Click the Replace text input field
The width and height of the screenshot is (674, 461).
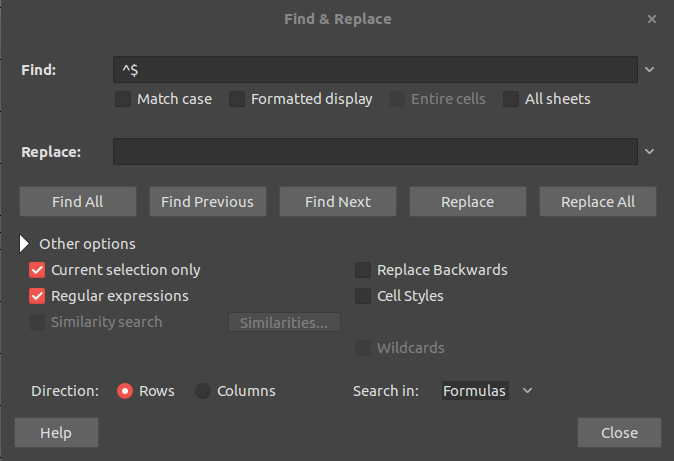point(374,152)
